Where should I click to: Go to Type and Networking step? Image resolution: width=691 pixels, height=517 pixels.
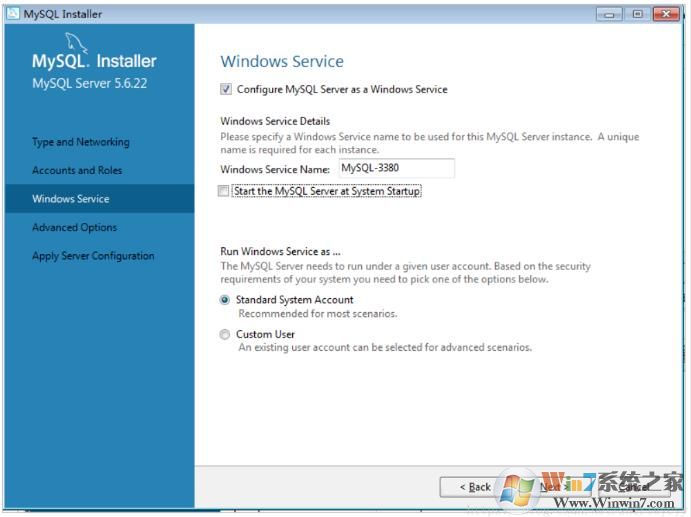click(81, 142)
